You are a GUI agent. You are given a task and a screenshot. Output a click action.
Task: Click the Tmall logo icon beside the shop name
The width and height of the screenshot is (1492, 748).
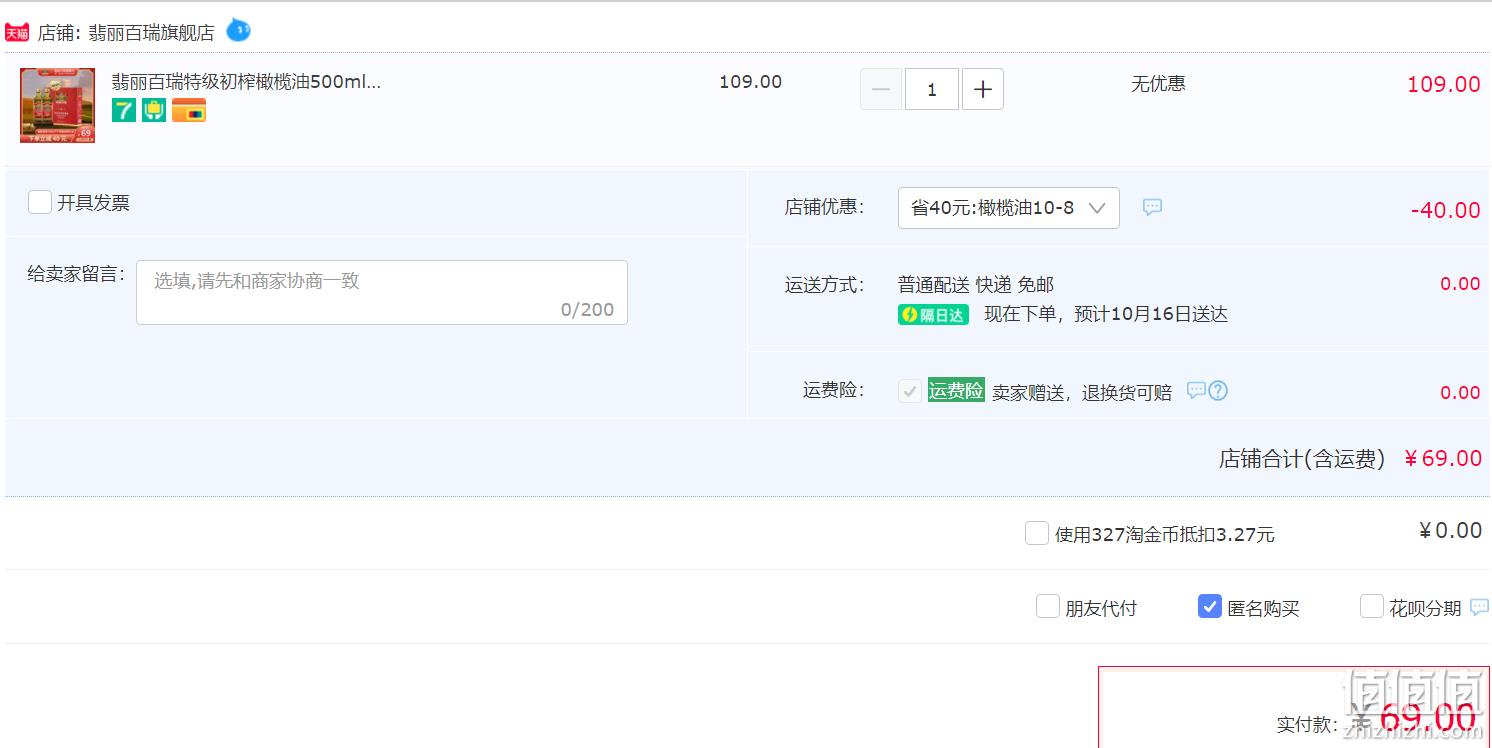(x=17, y=33)
